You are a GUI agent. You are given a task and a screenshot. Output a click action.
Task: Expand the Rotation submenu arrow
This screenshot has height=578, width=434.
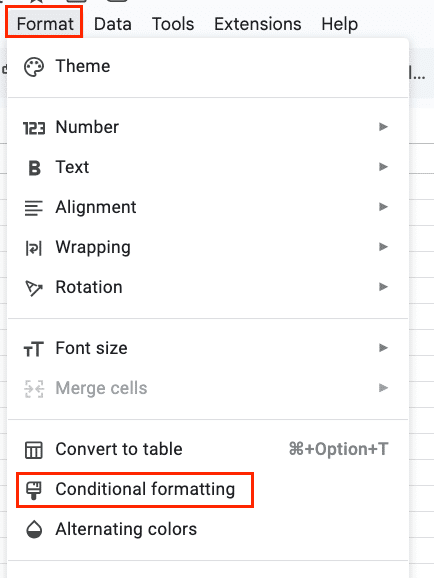click(383, 287)
